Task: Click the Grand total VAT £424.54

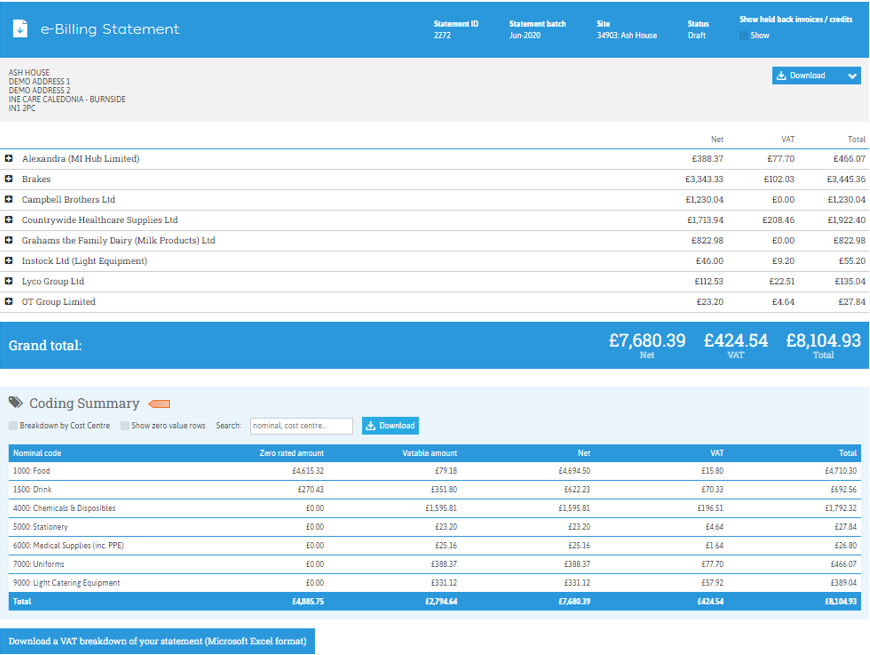Action: pos(736,340)
